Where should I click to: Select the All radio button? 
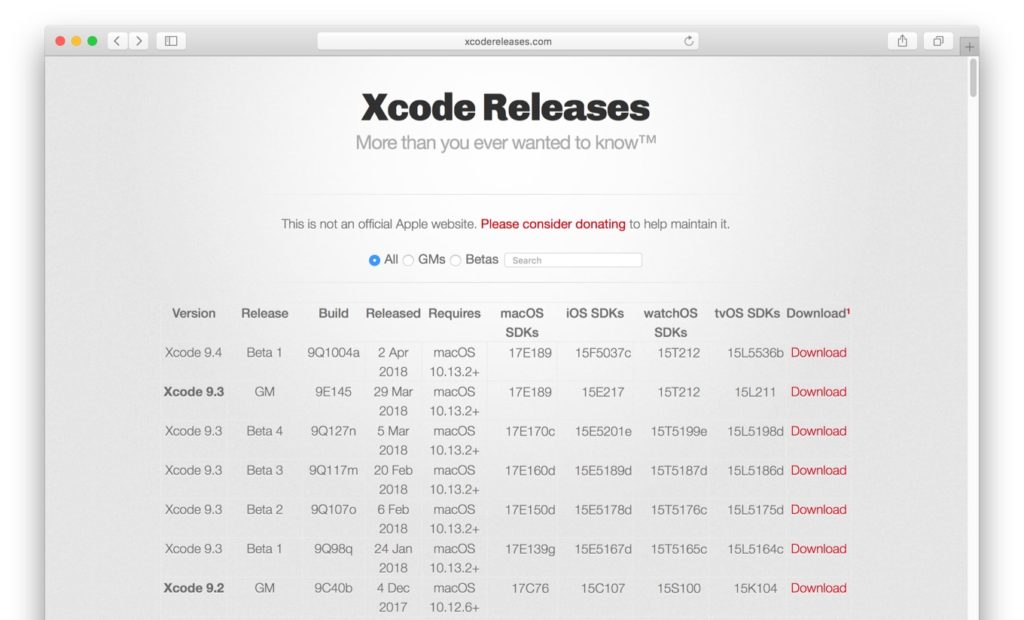[x=374, y=260]
